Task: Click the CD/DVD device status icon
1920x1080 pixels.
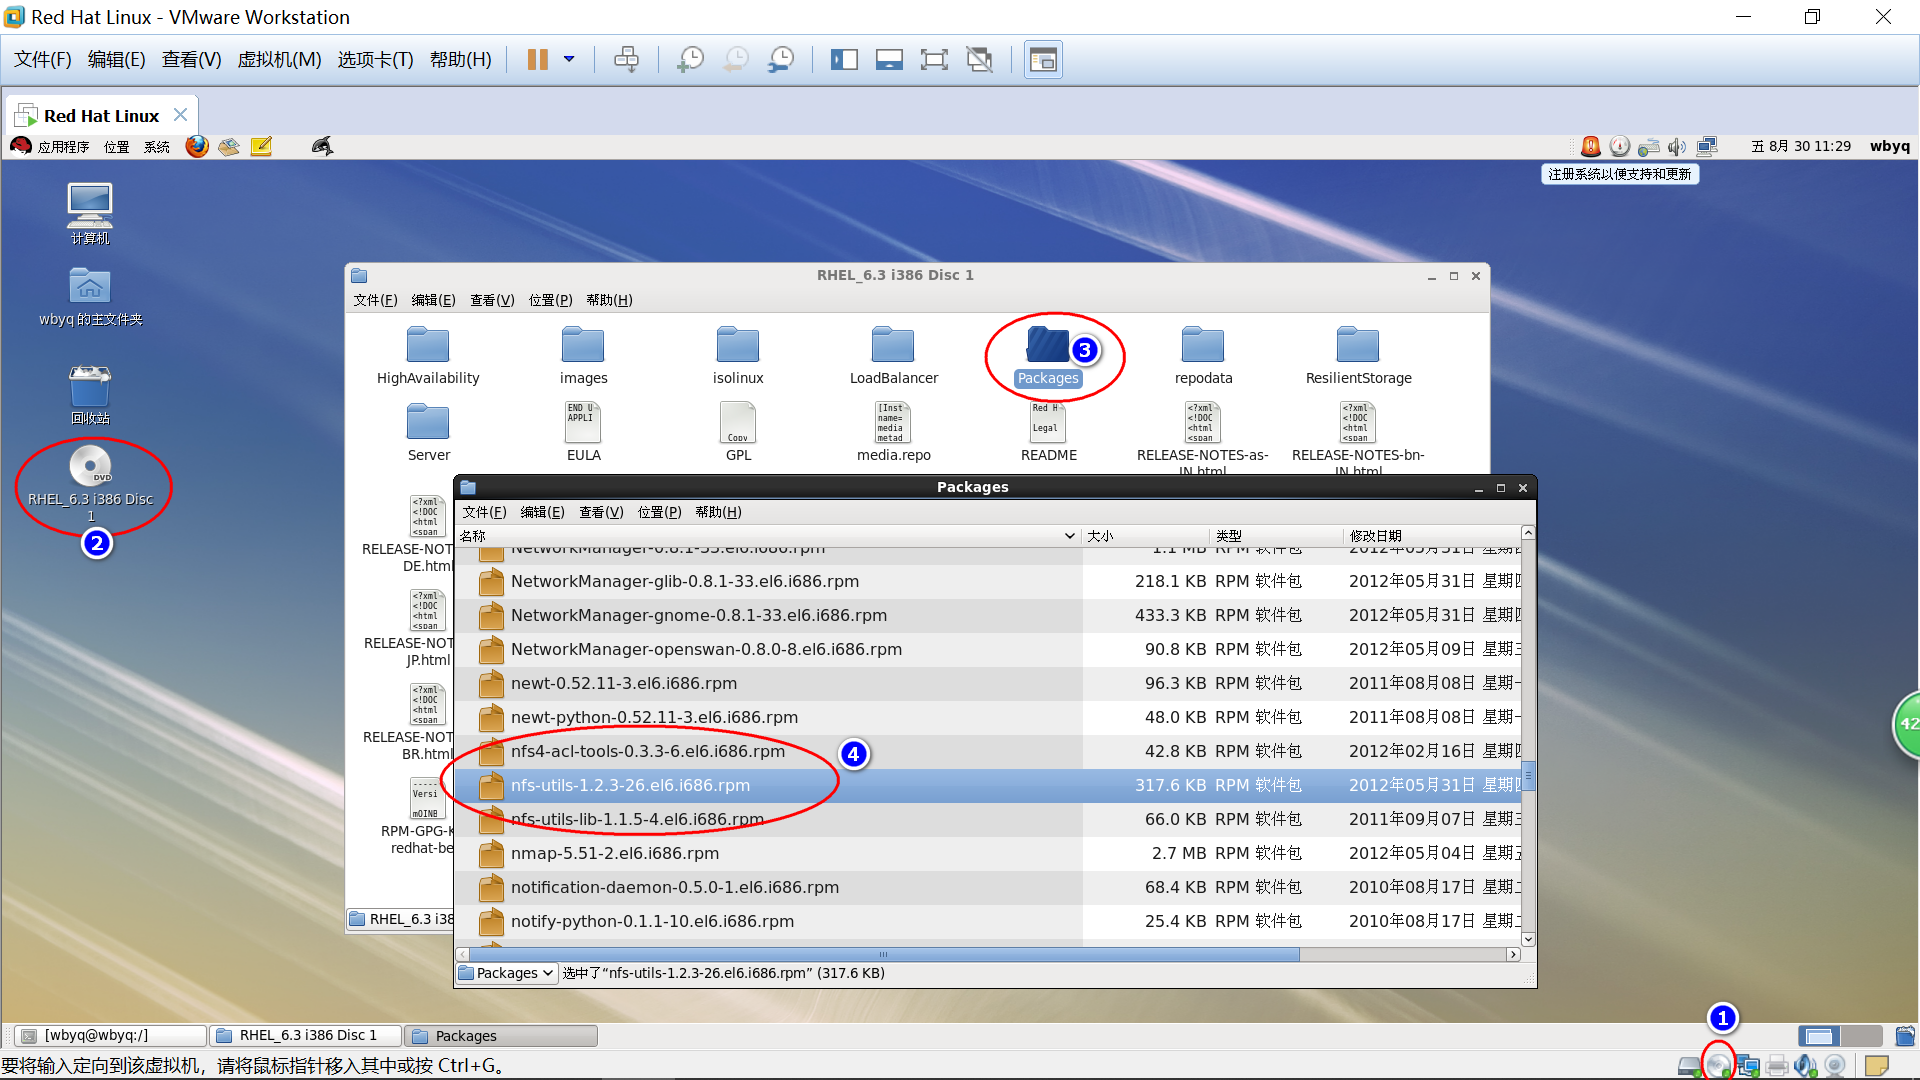Action: pyautogui.click(x=1718, y=1065)
